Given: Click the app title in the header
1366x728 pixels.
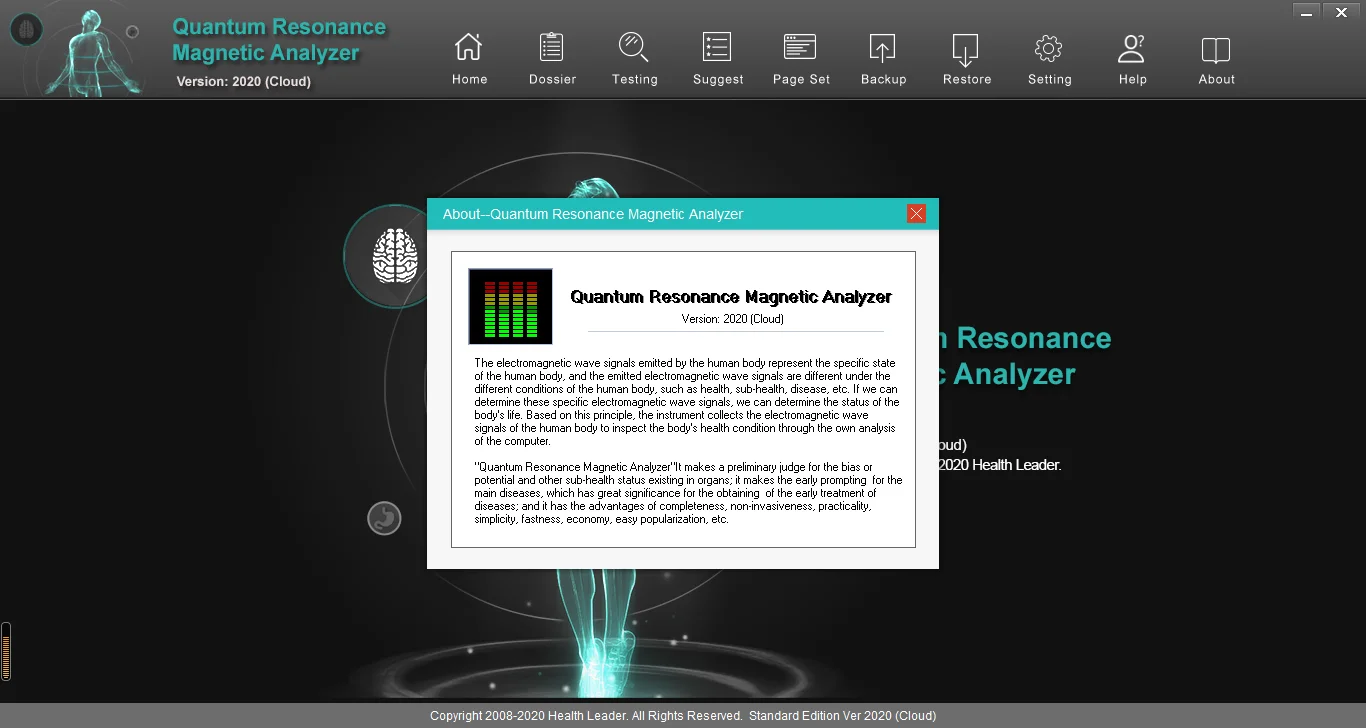Looking at the screenshot, I should (279, 40).
